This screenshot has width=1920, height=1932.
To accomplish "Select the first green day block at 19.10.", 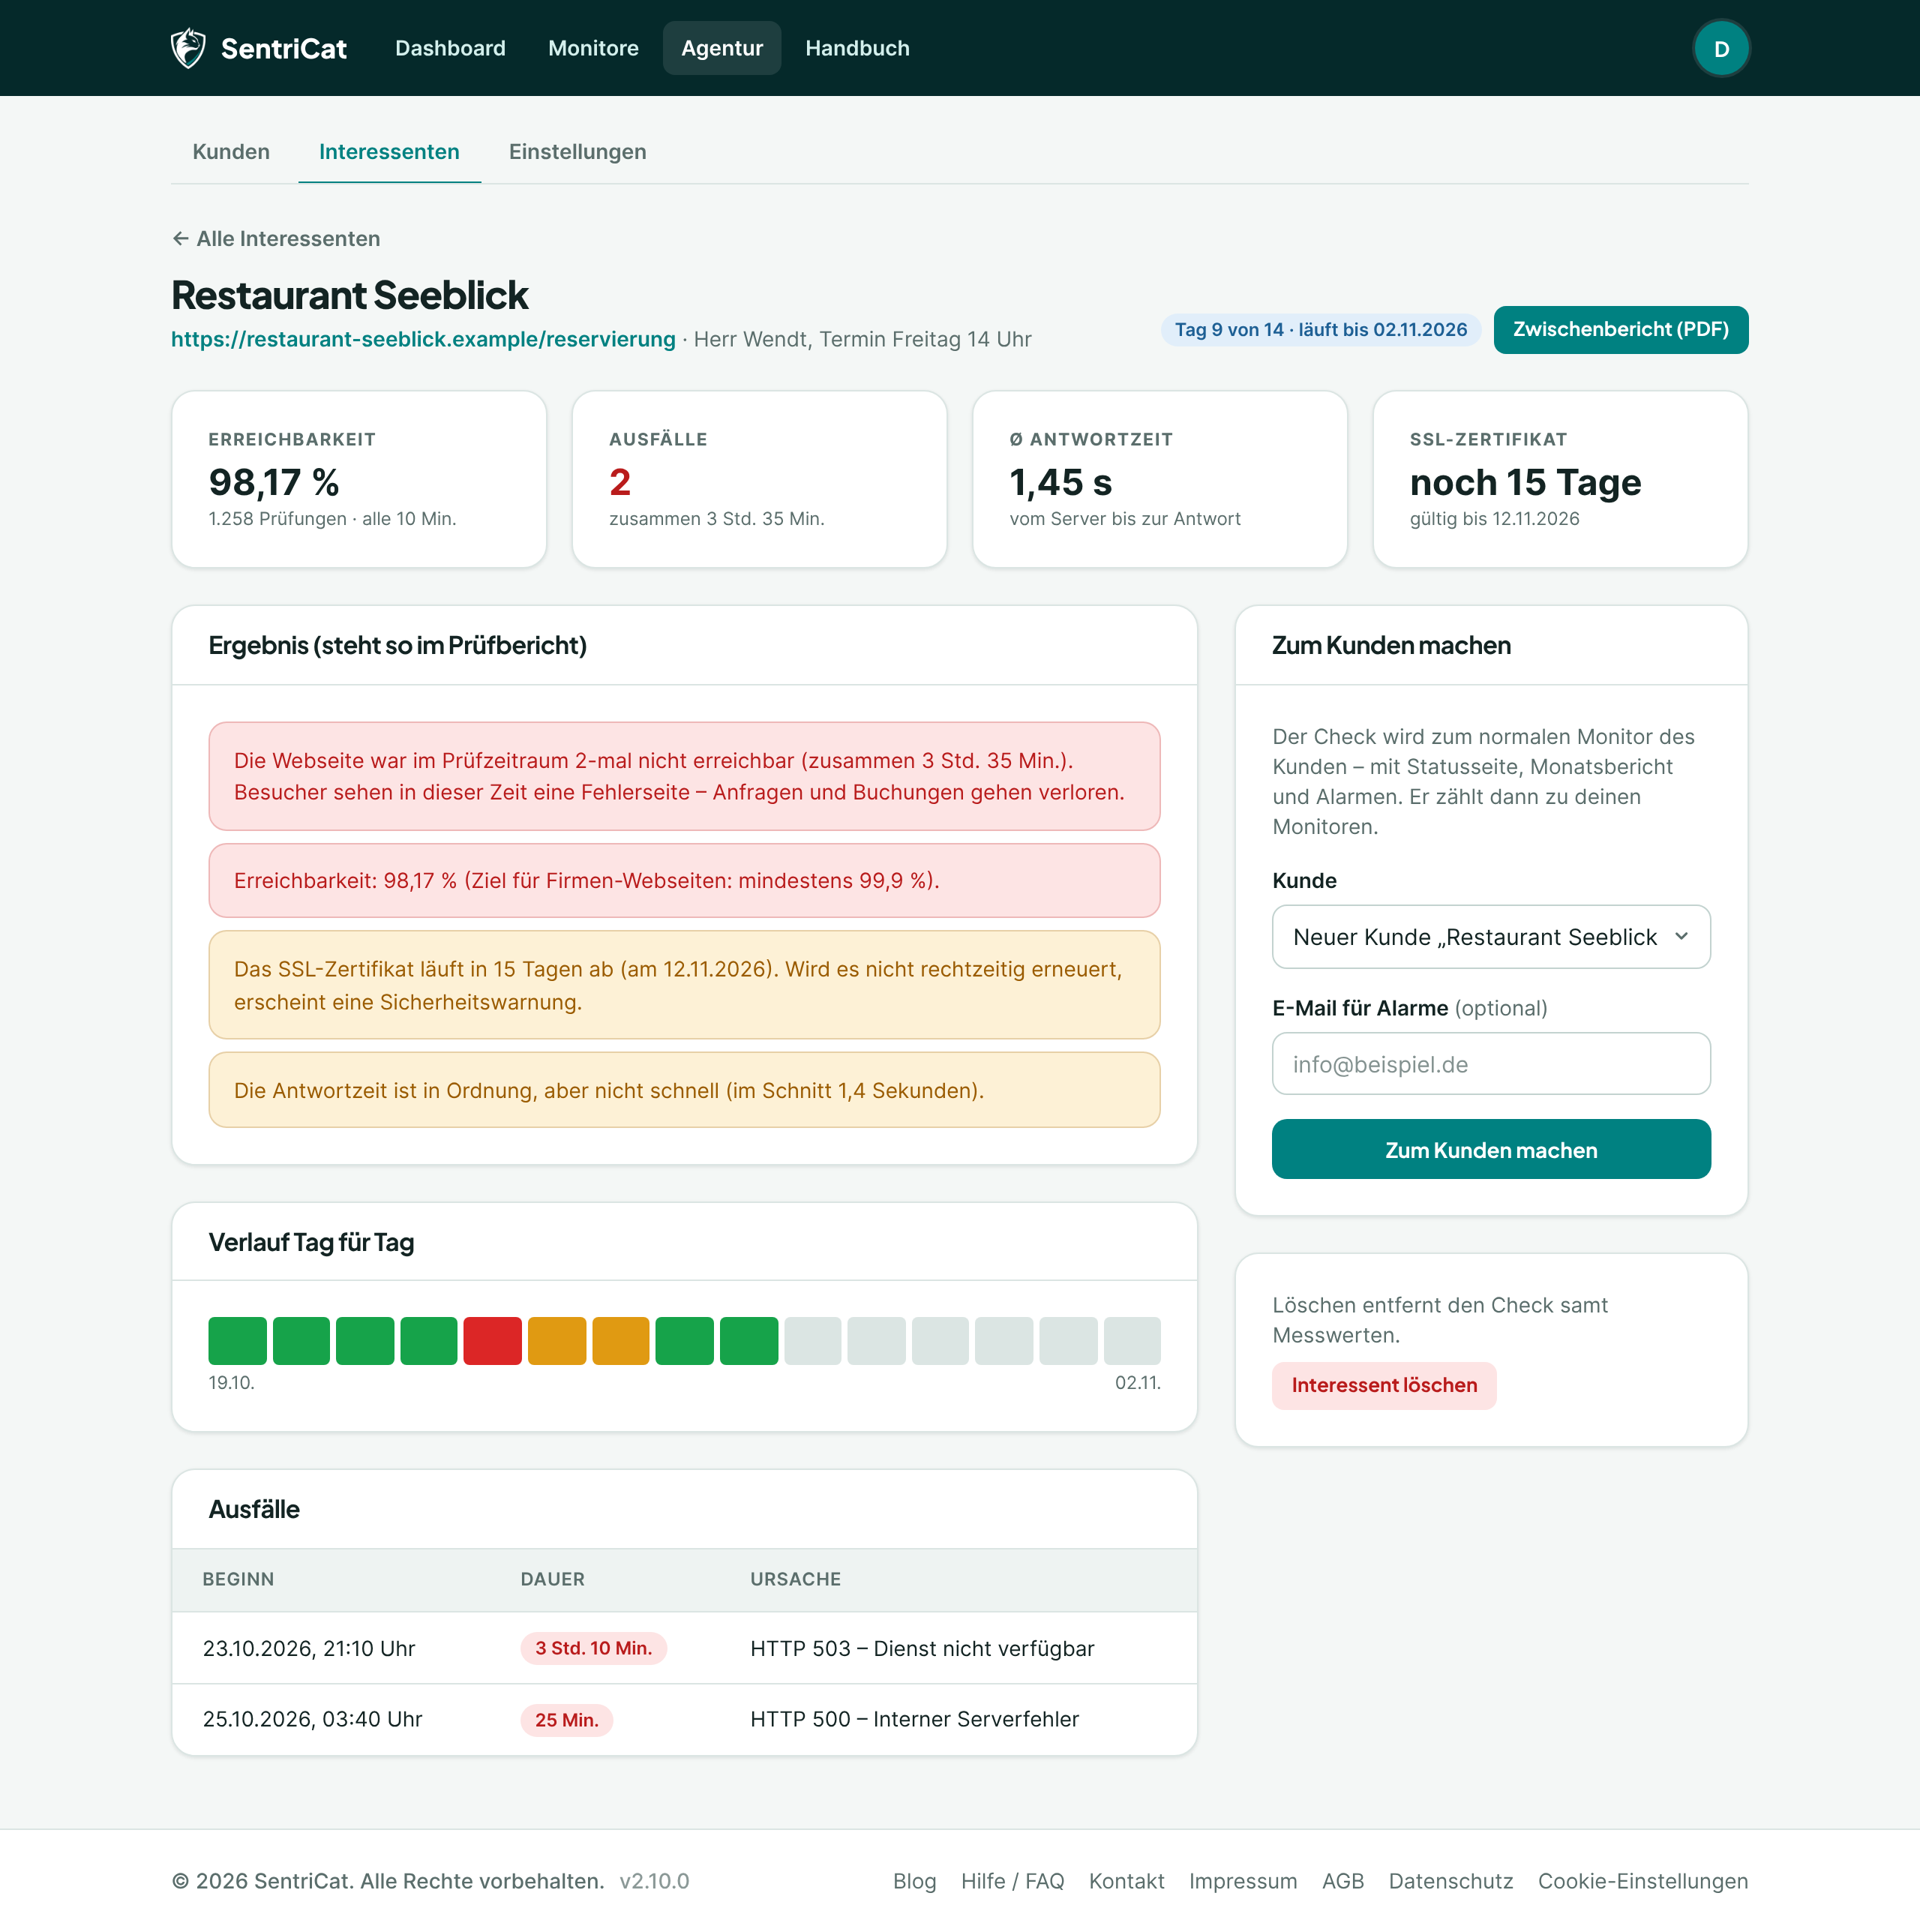I will coord(237,1341).
